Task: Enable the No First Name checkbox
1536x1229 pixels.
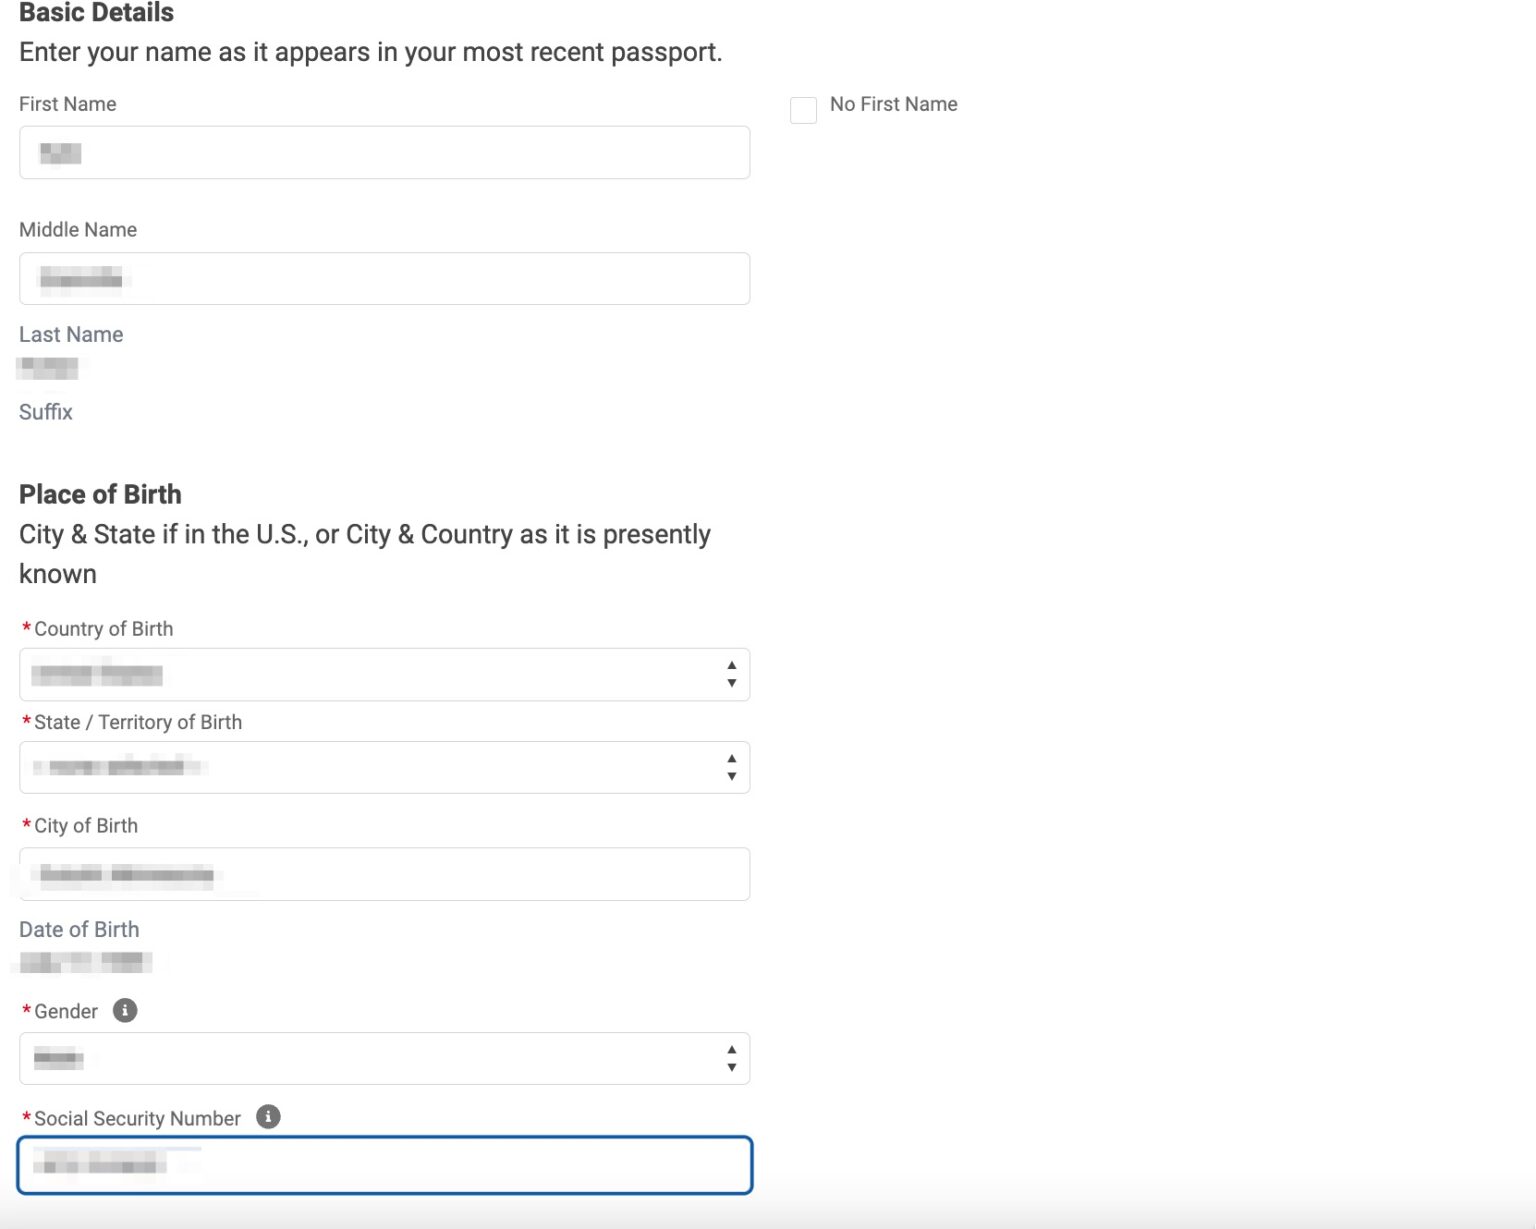Action: tap(803, 110)
